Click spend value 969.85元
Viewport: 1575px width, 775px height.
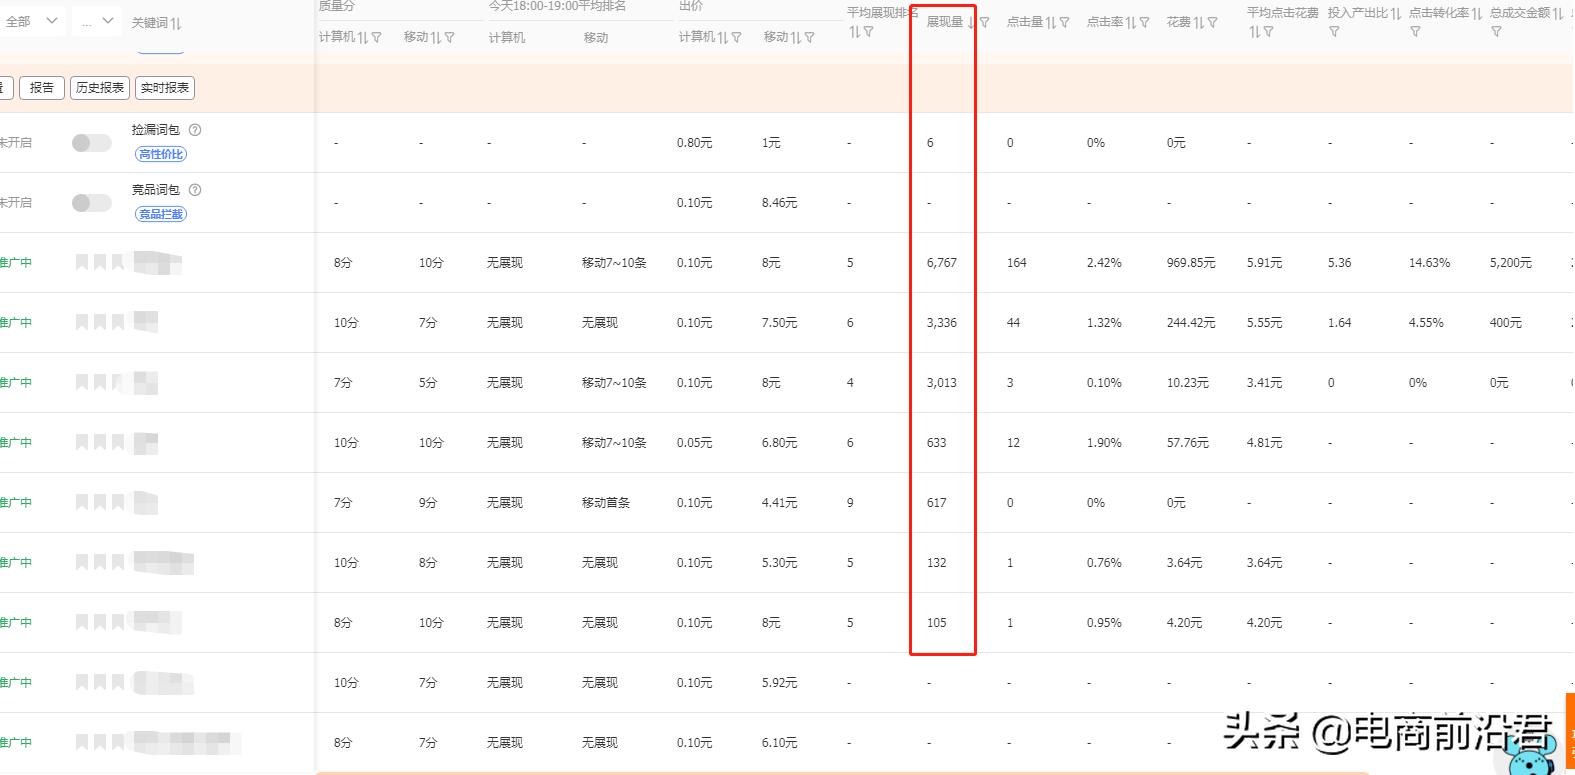tap(1191, 263)
